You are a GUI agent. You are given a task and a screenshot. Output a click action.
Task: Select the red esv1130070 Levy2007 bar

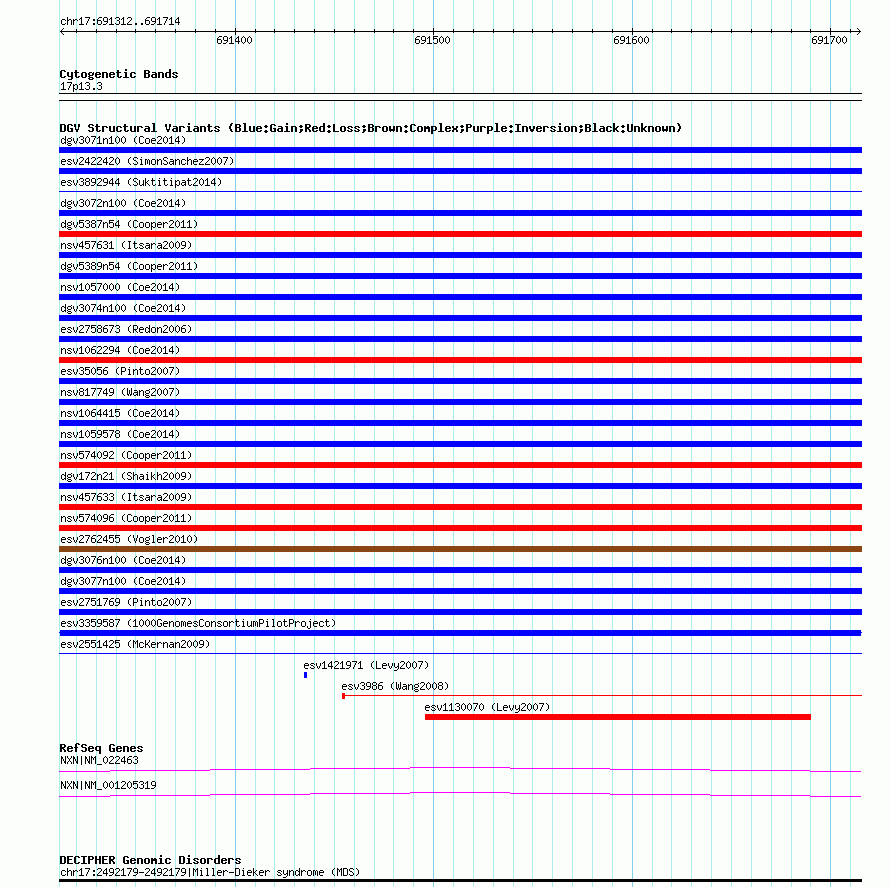(x=618, y=717)
